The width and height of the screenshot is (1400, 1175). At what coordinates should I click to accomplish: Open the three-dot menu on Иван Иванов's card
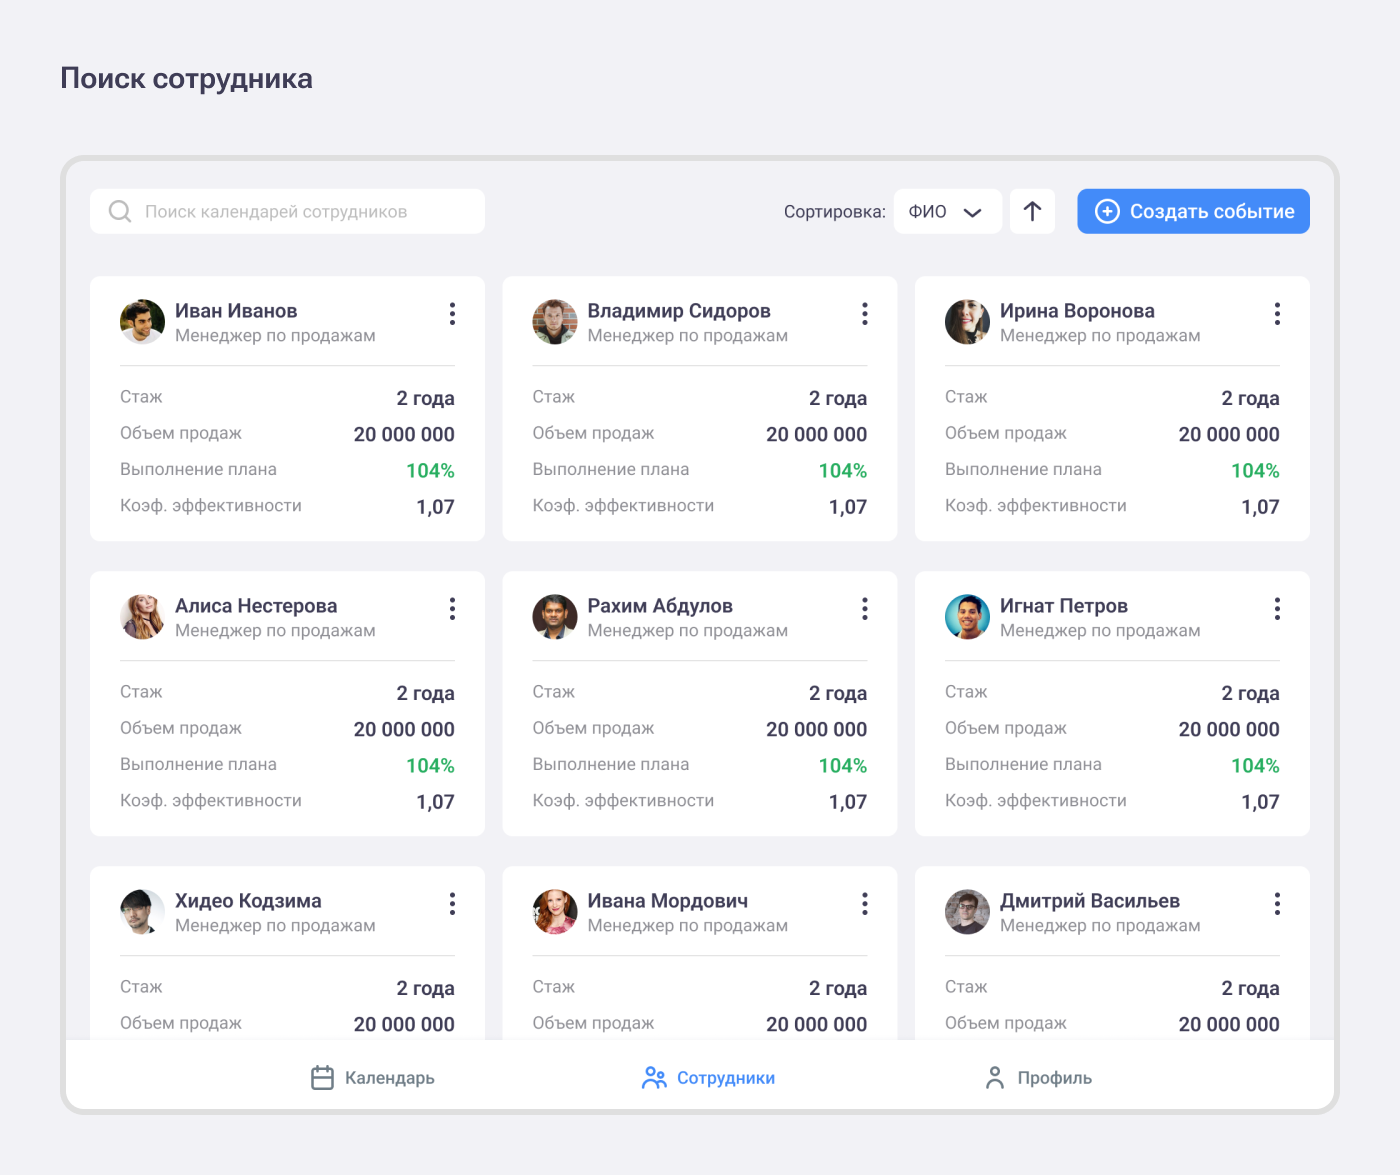(452, 314)
